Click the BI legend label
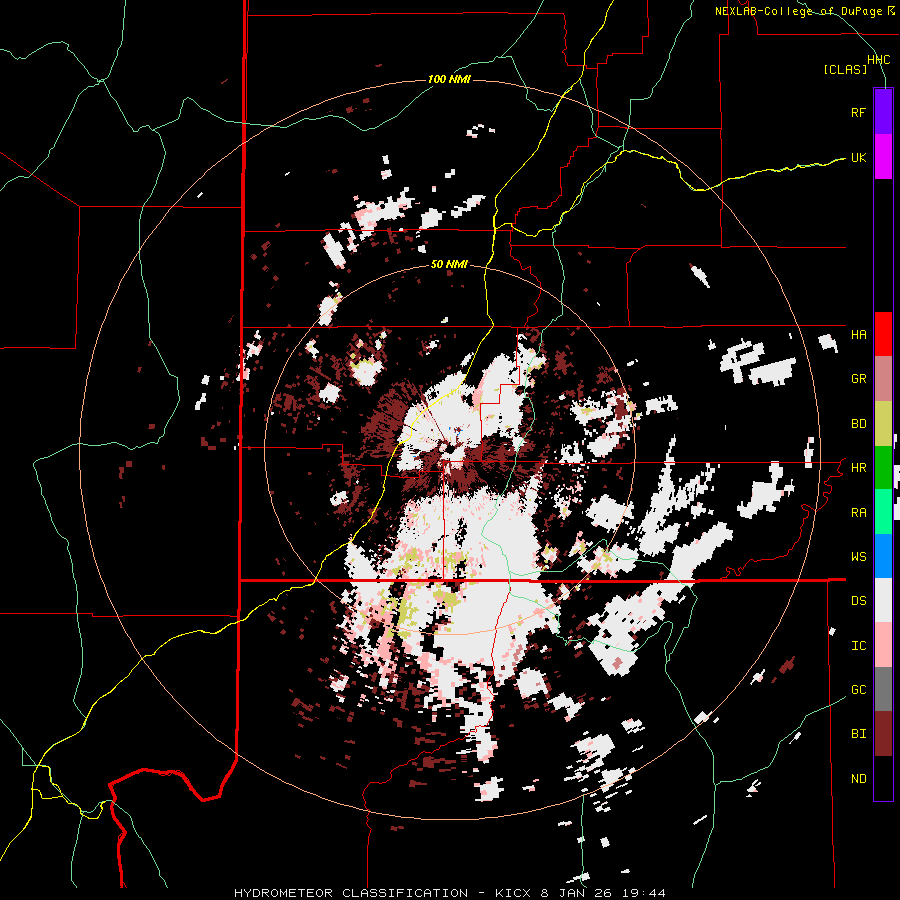Image resolution: width=900 pixels, height=900 pixels. click(858, 734)
